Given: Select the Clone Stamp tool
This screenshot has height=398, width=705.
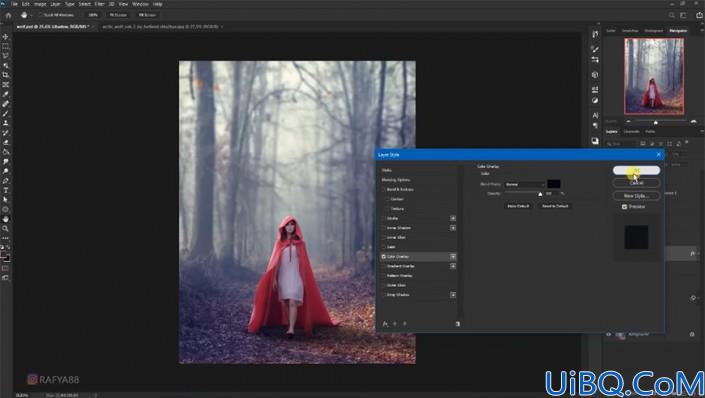Looking at the screenshot, I should (x=5, y=123).
